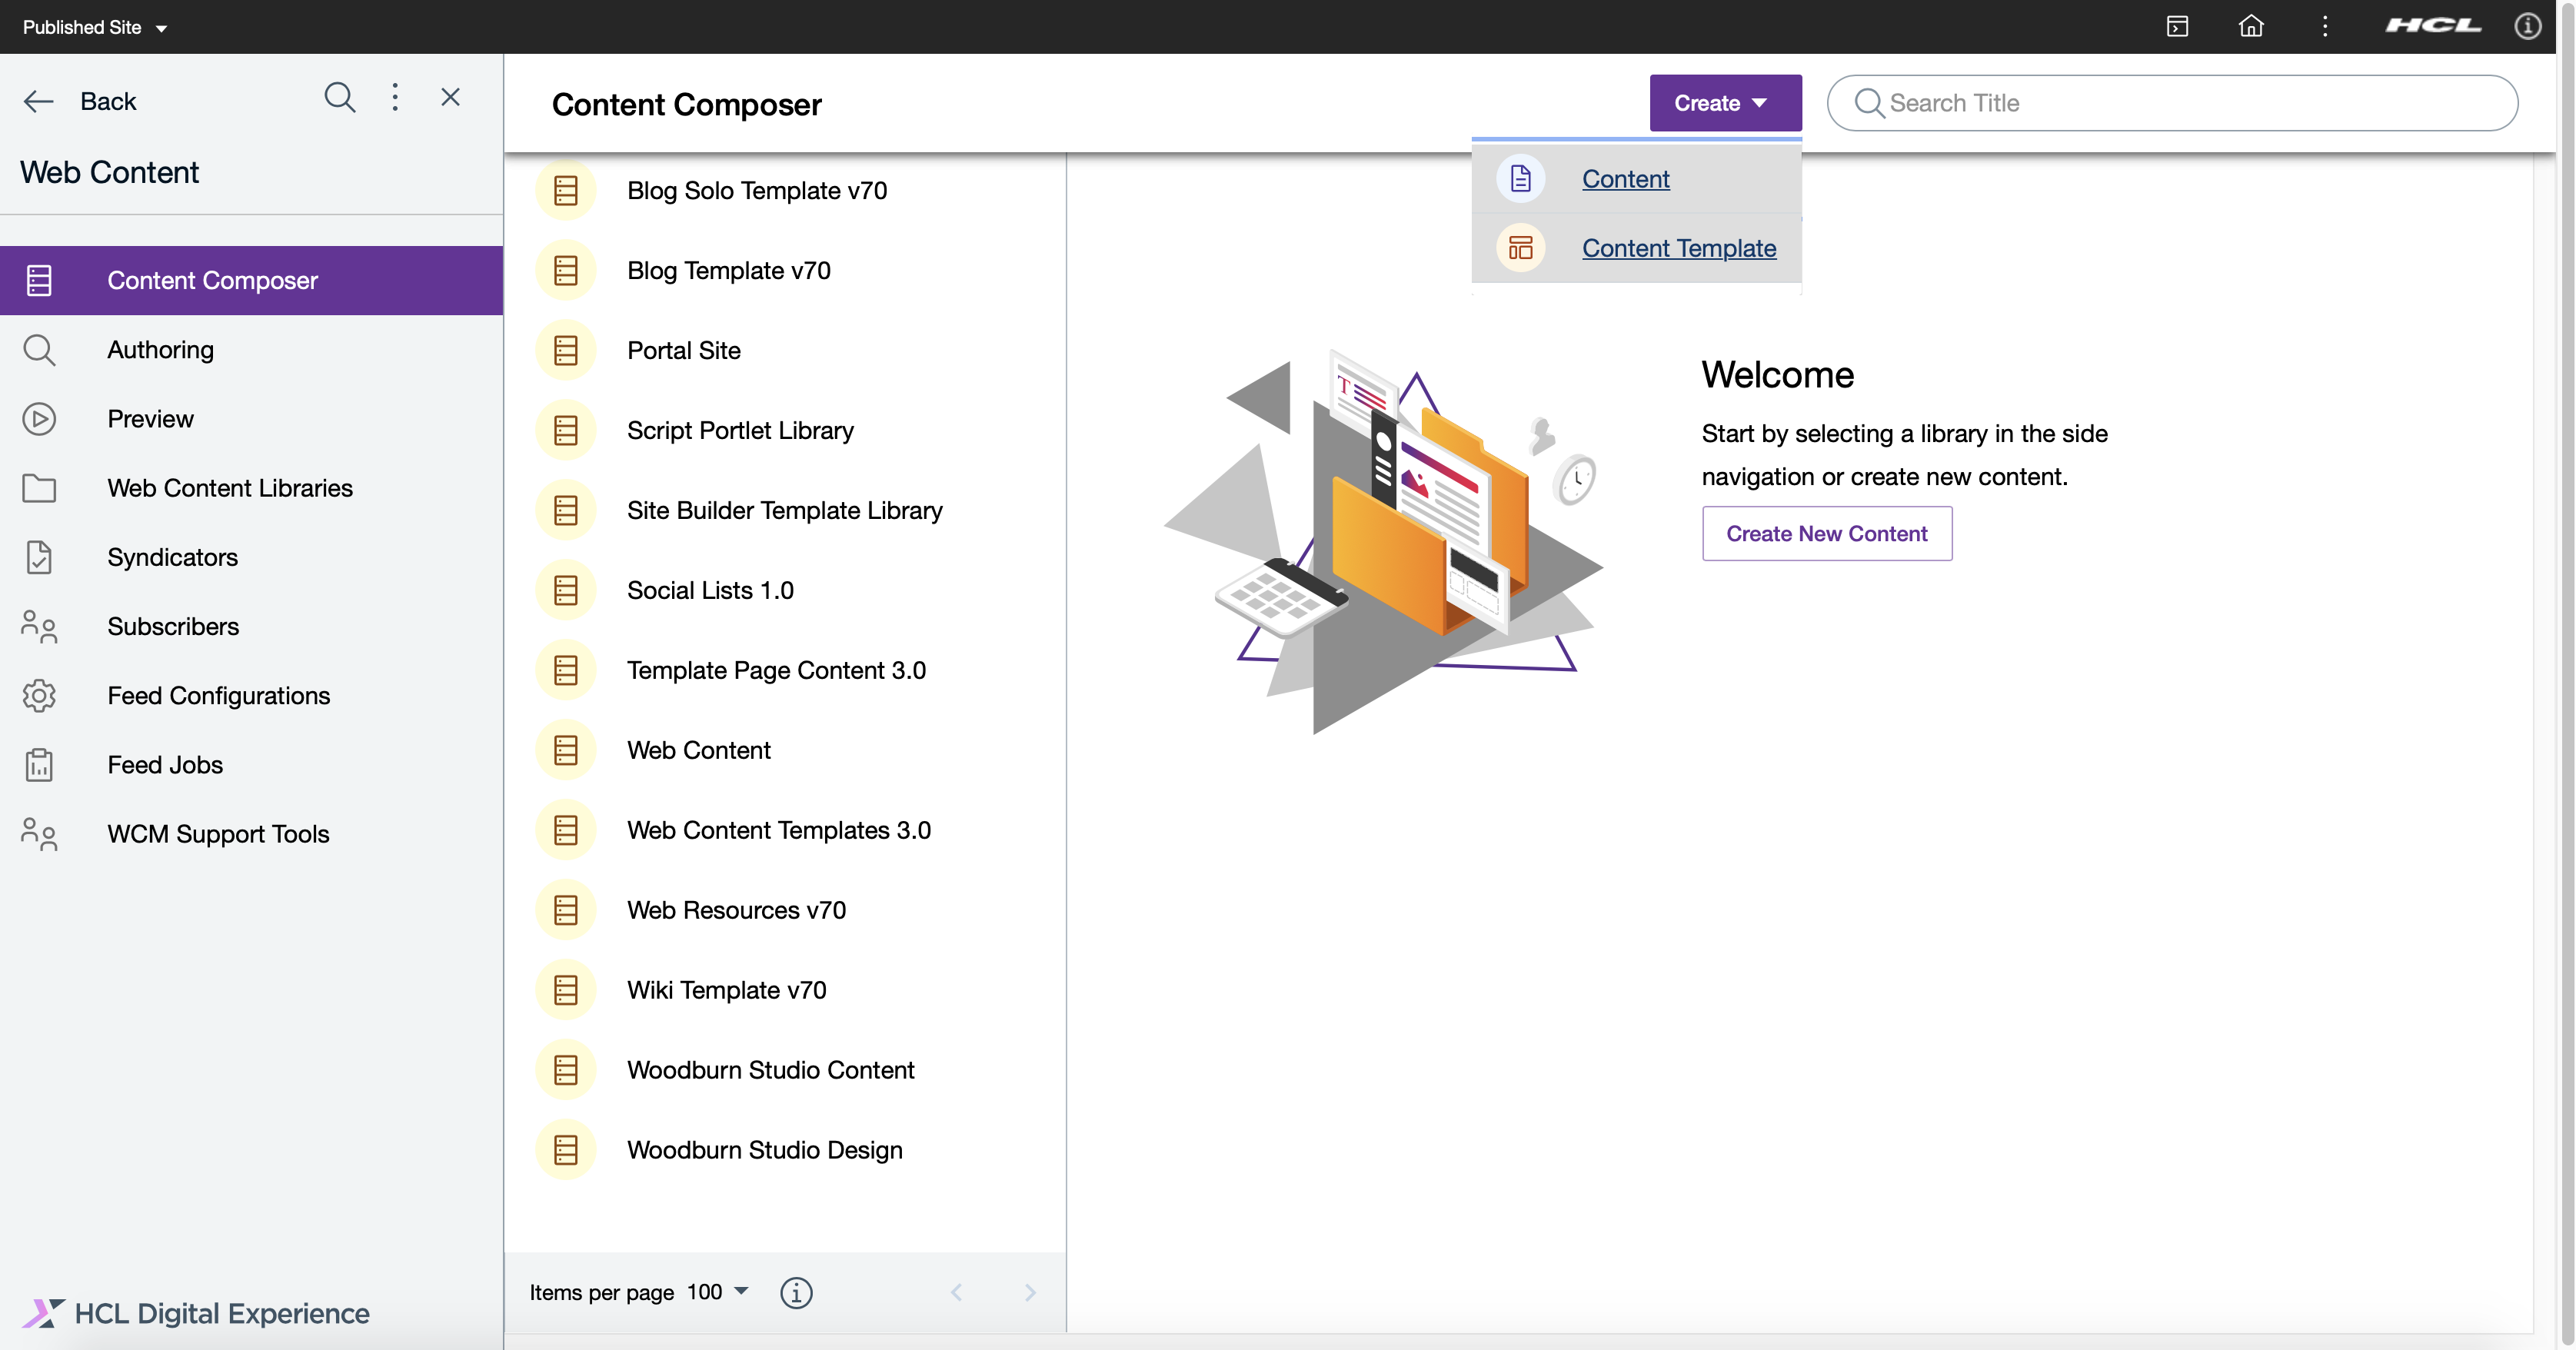Click the top bar information circle icon
The width and height of the screenshot is (2576, 1350).
coord(2528,26)
